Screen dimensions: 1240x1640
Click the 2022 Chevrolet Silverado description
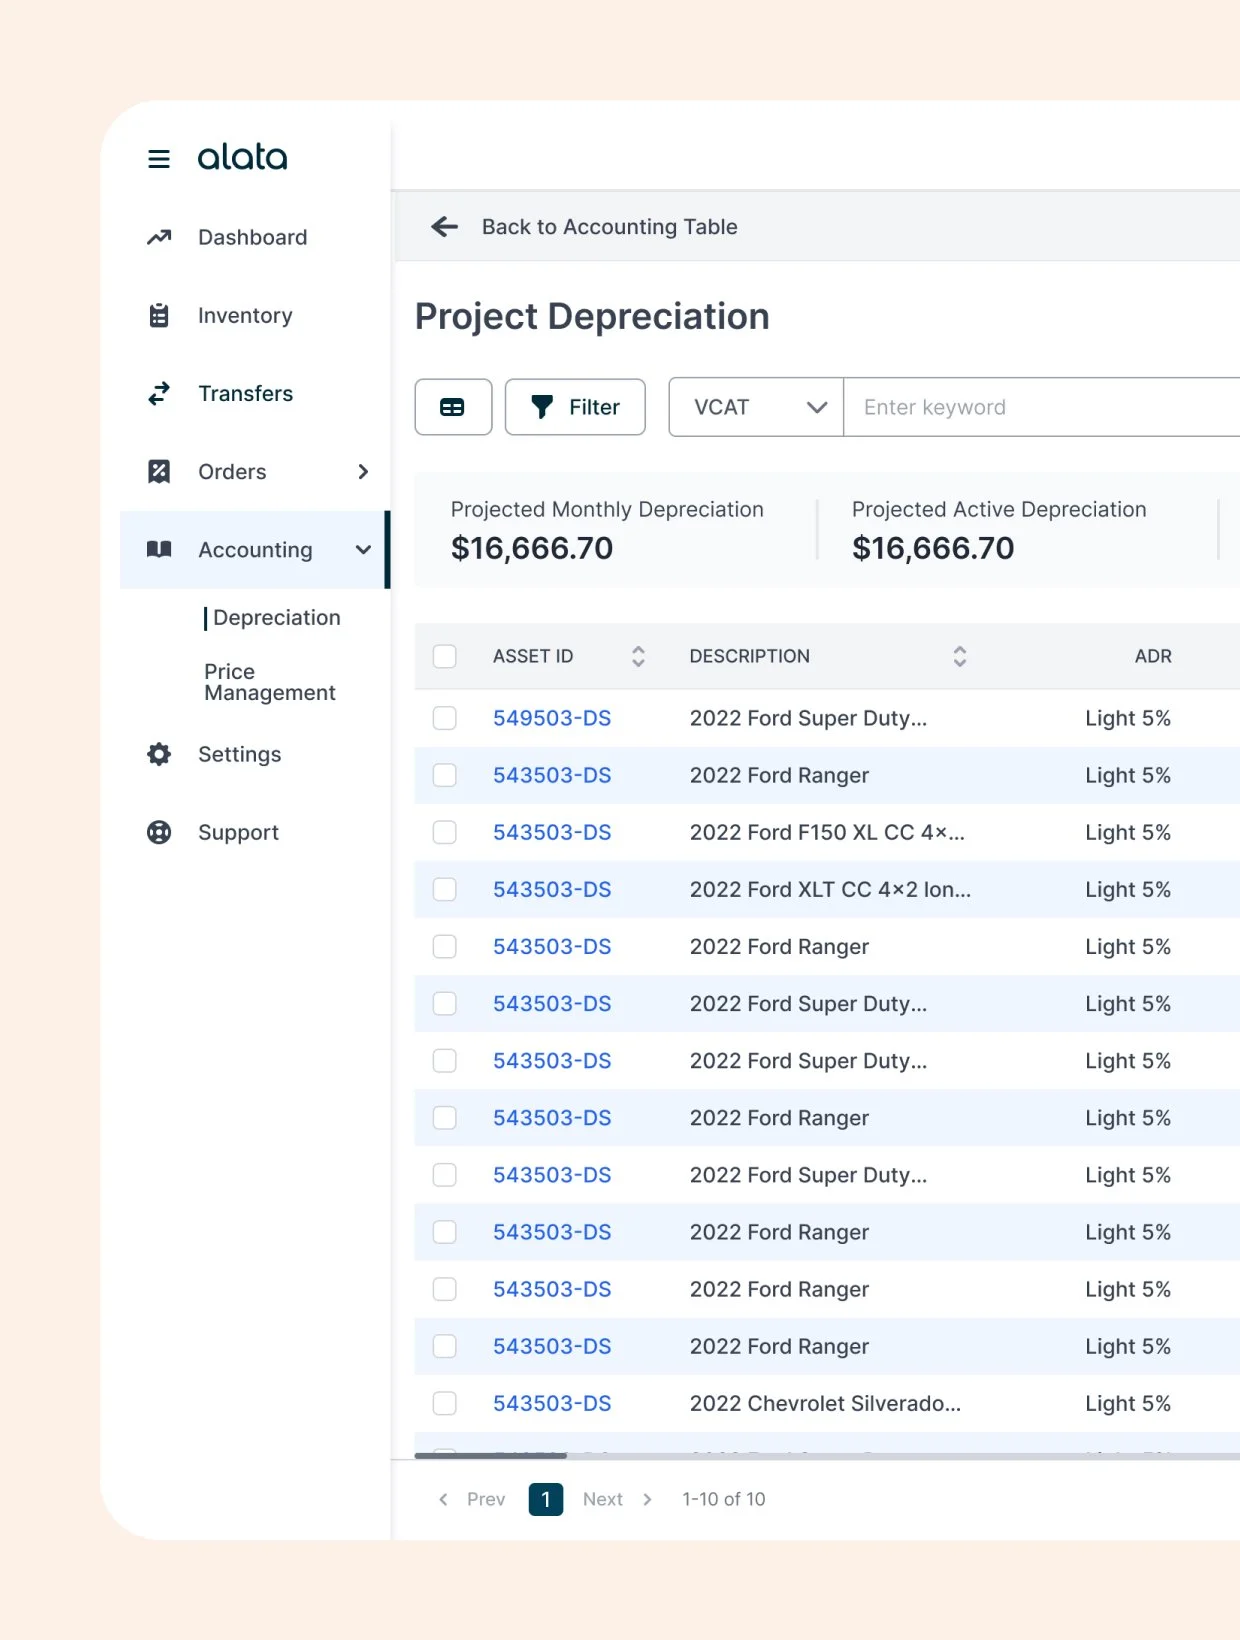[825, 1403]
